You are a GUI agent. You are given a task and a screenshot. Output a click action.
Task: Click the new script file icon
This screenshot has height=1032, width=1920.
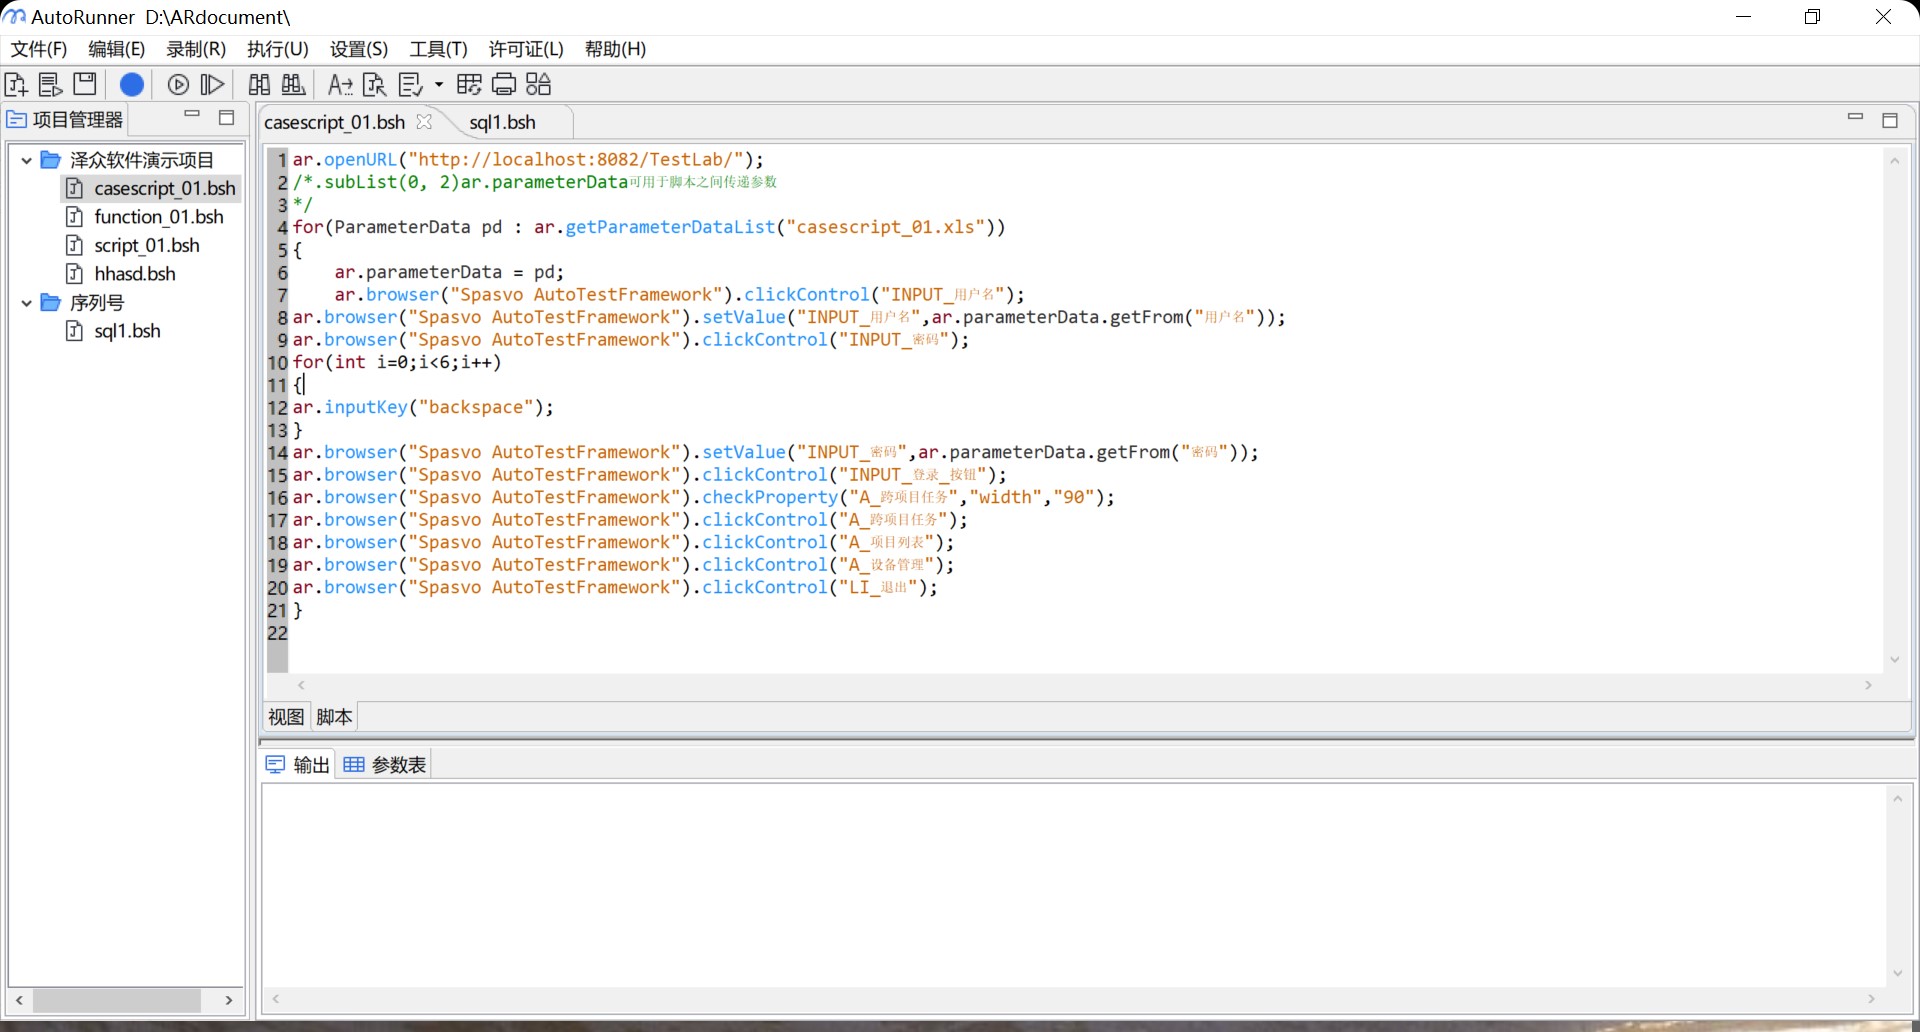[16, 85]
